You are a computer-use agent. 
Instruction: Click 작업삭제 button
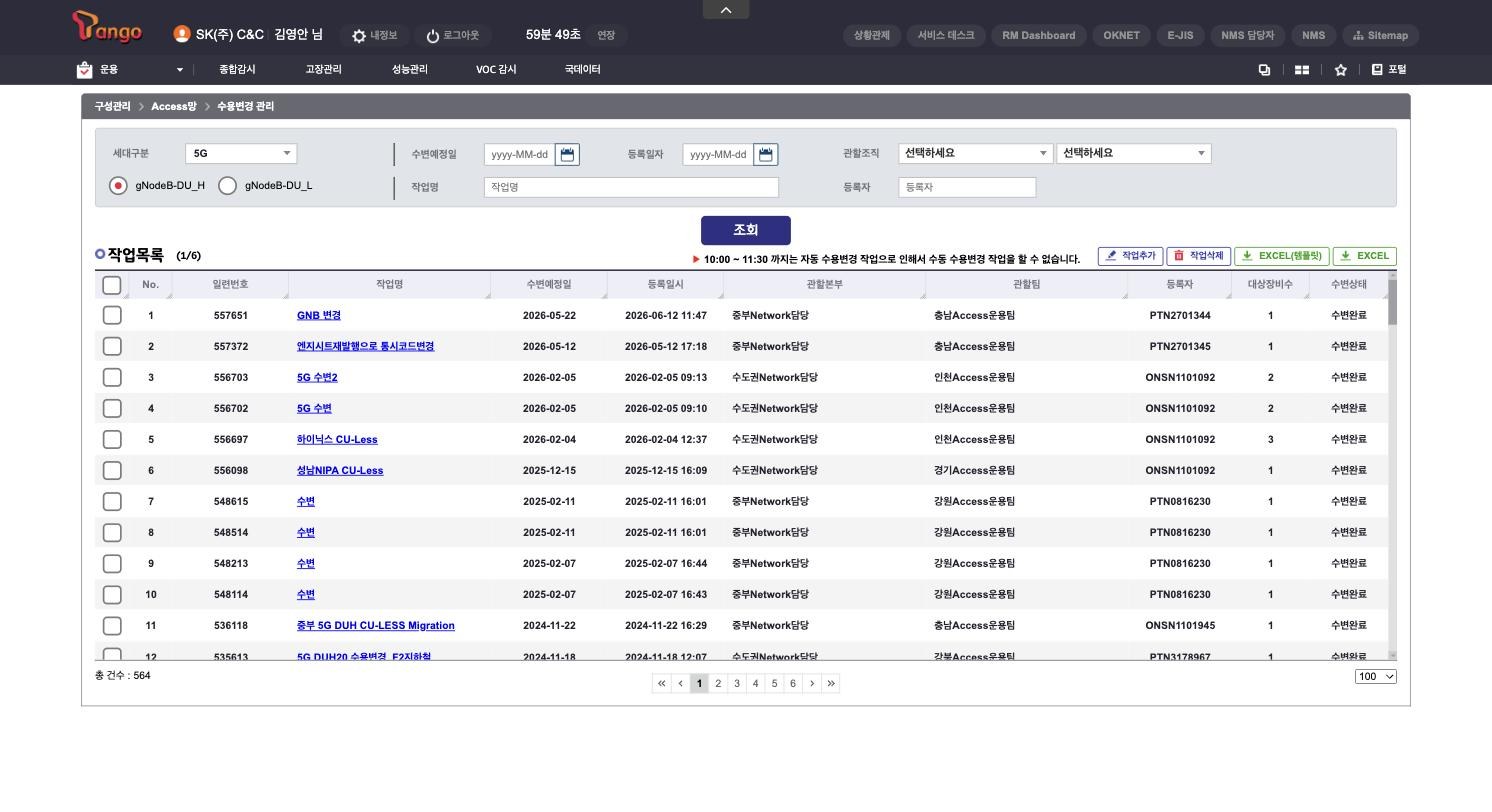1198,256
